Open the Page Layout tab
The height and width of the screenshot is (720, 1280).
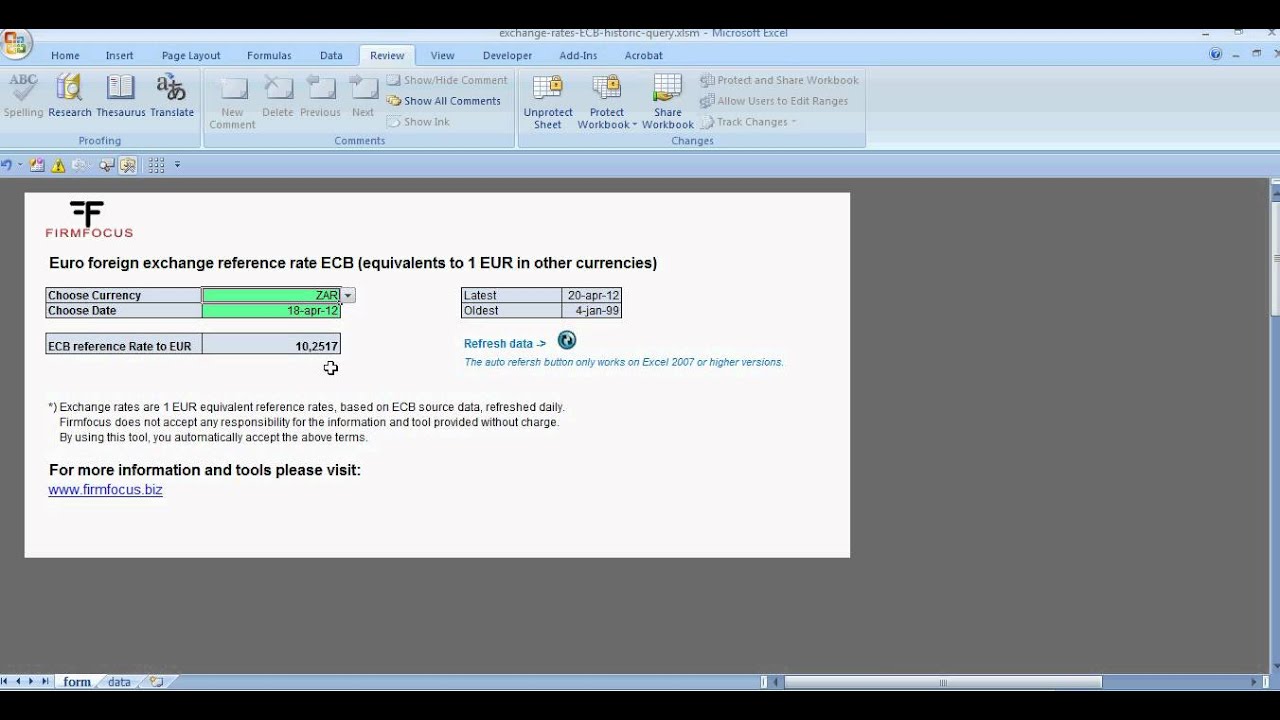[x=191, y=56]
